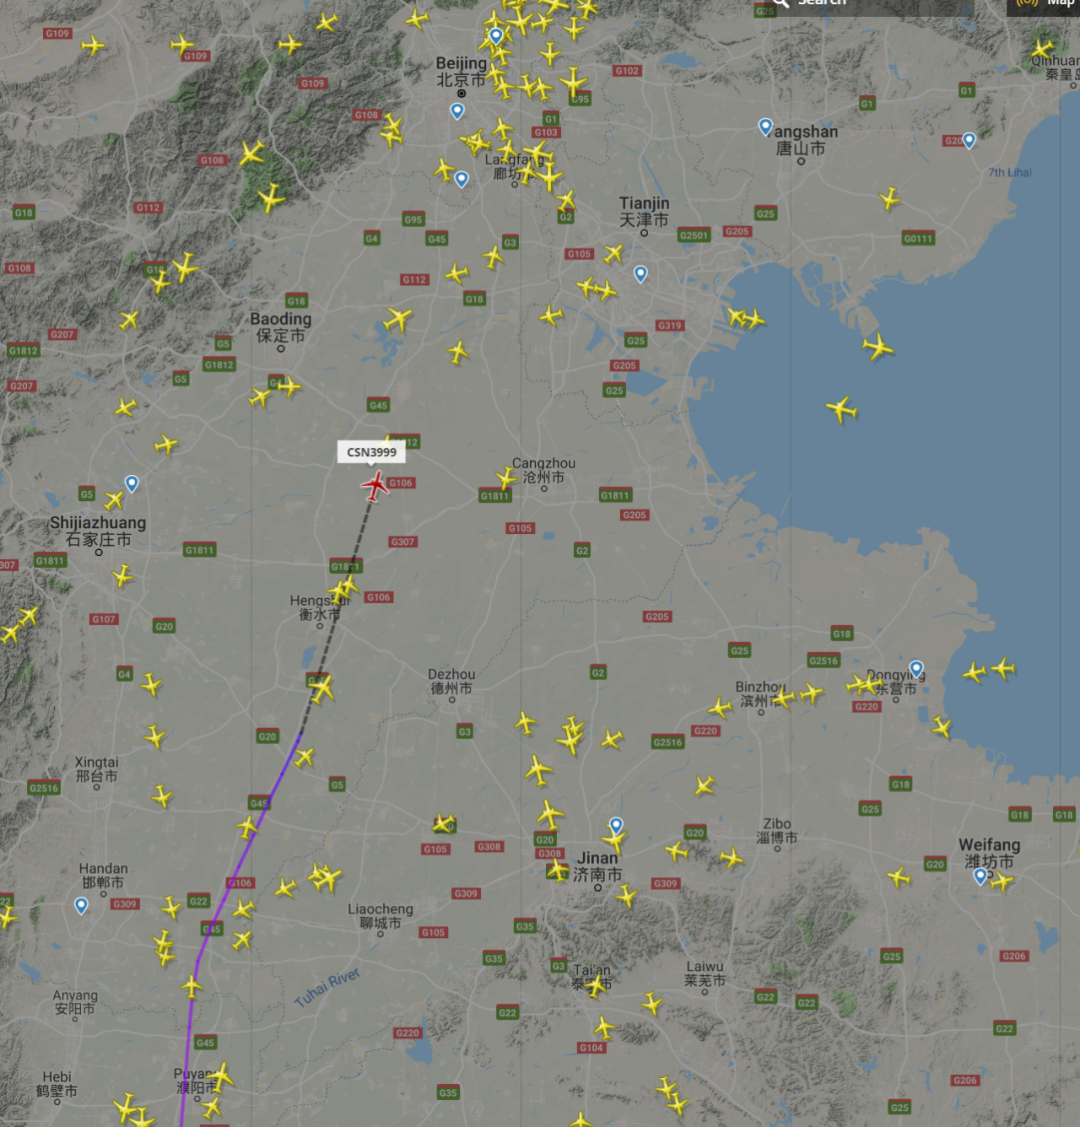Select the airport pin near Handan
This screenshot has height=1127, width=1080.
tap(81, 906)
